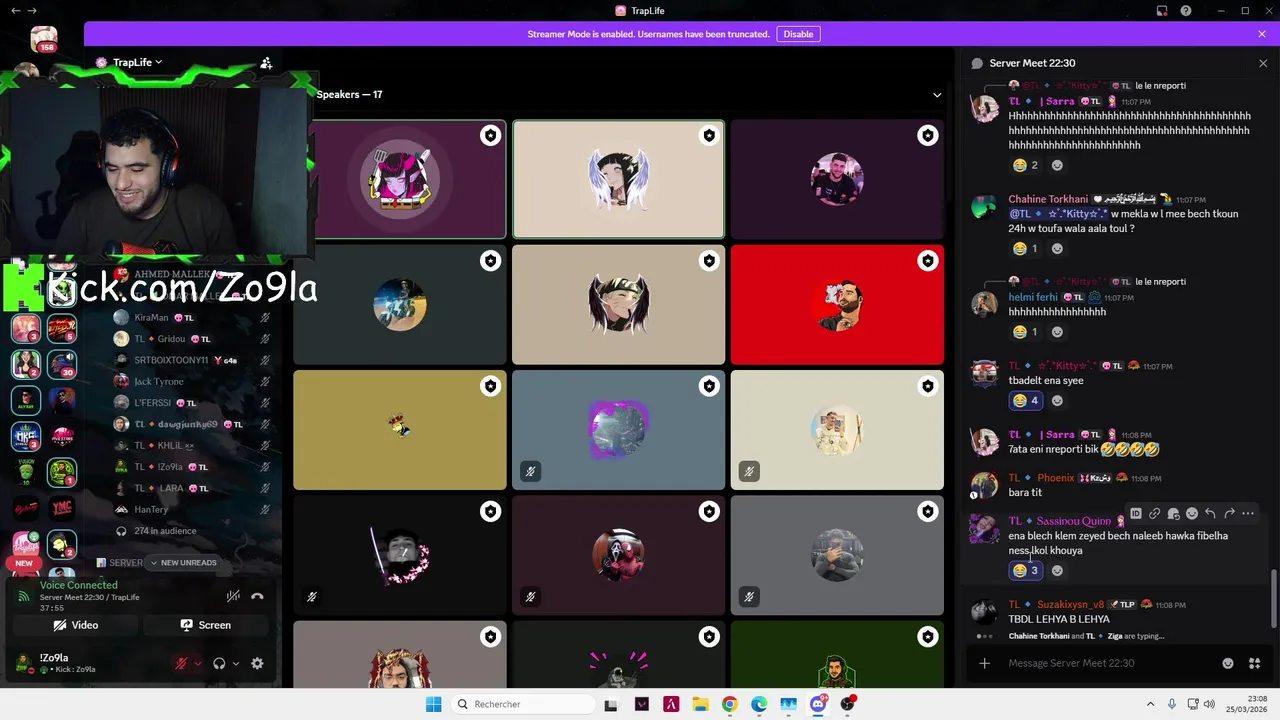
Task: Open more options on hovered message
Action: point(1248,514)
